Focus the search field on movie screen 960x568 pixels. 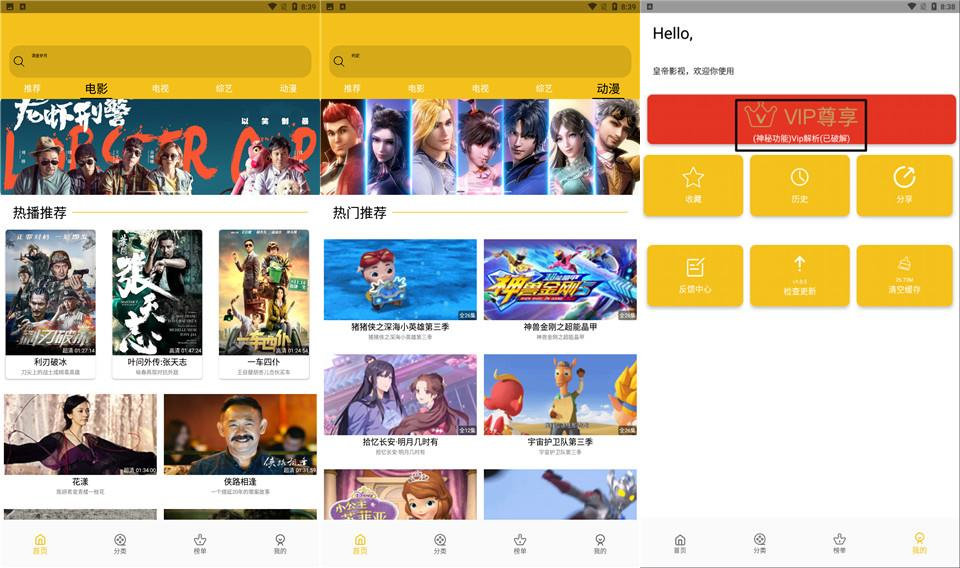point(160,61)
